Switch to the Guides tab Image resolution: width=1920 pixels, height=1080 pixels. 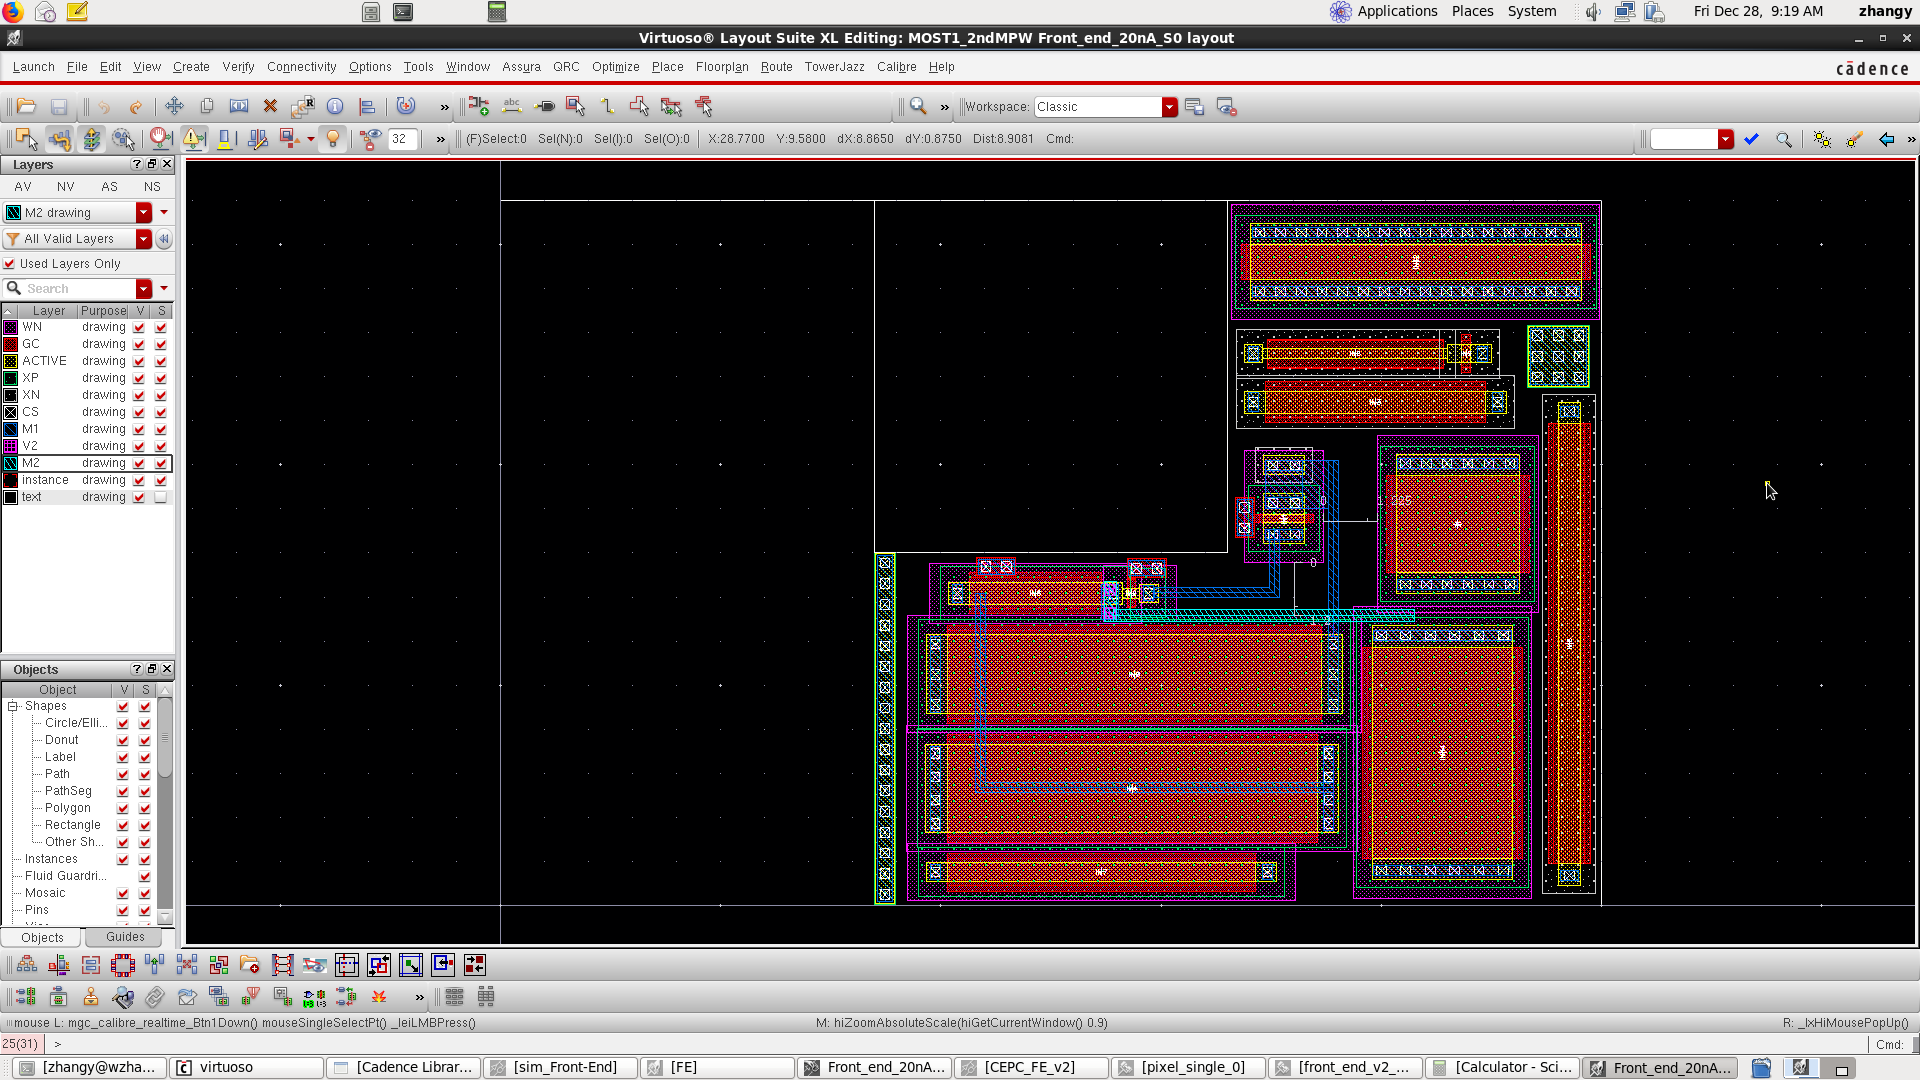tap(125, 937)
